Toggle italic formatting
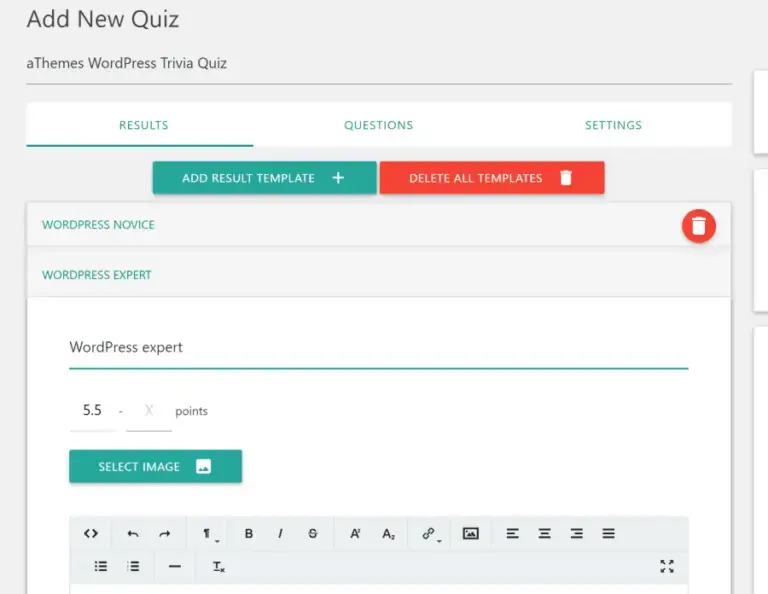Viewport: 768px width, 594px height. point(280,534)
